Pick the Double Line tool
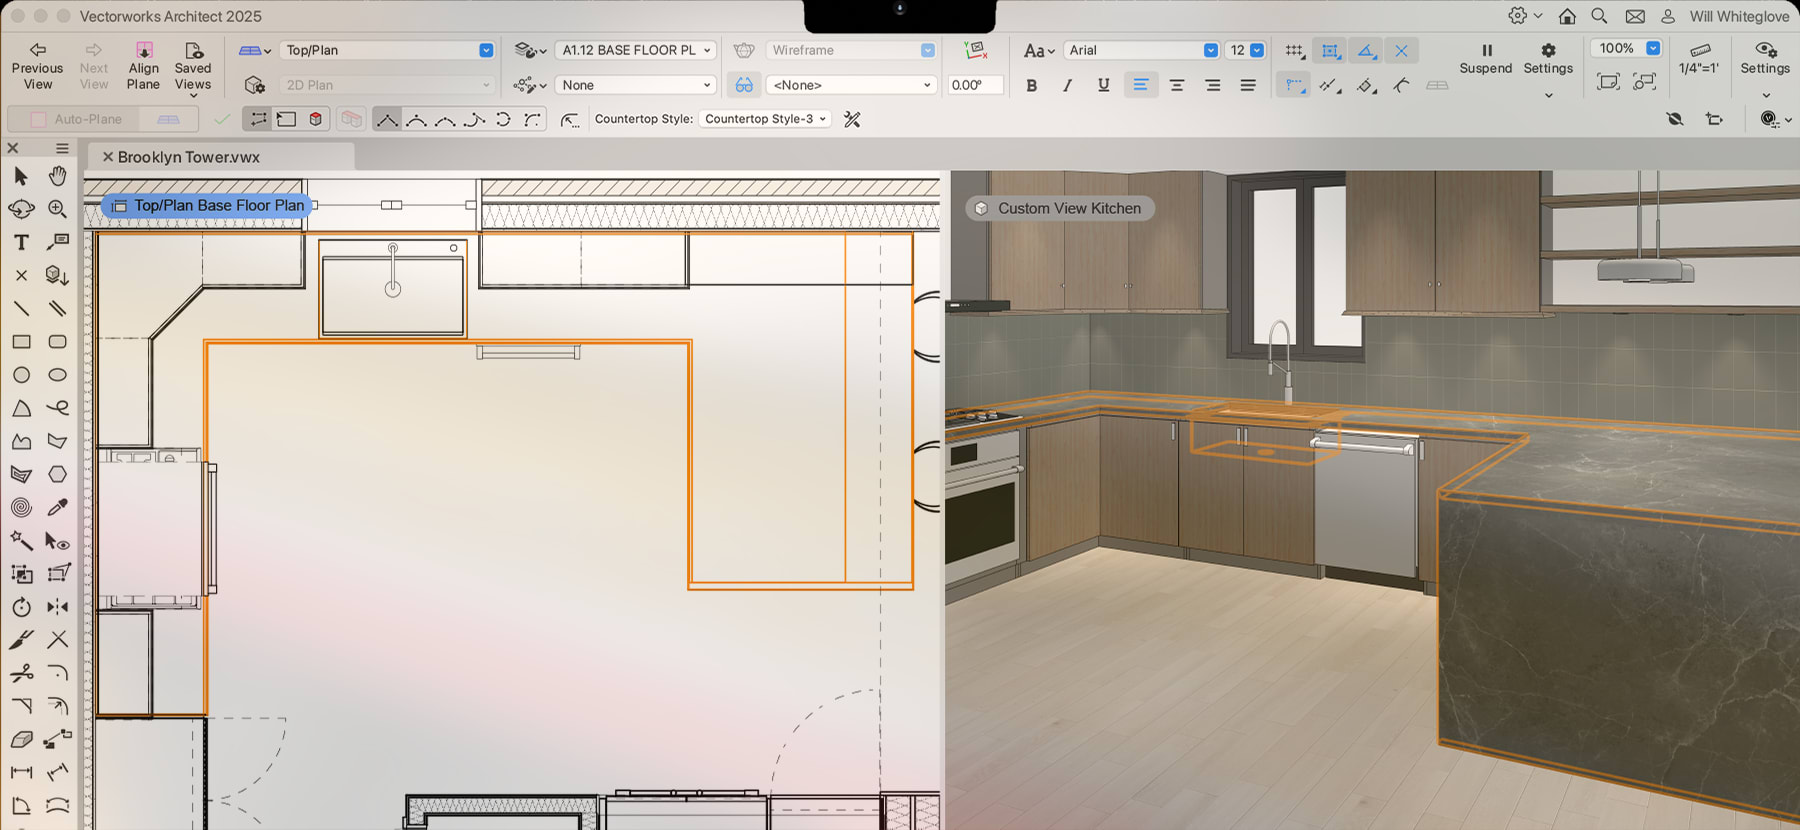Screen dimensions: 1800x830 58,308
